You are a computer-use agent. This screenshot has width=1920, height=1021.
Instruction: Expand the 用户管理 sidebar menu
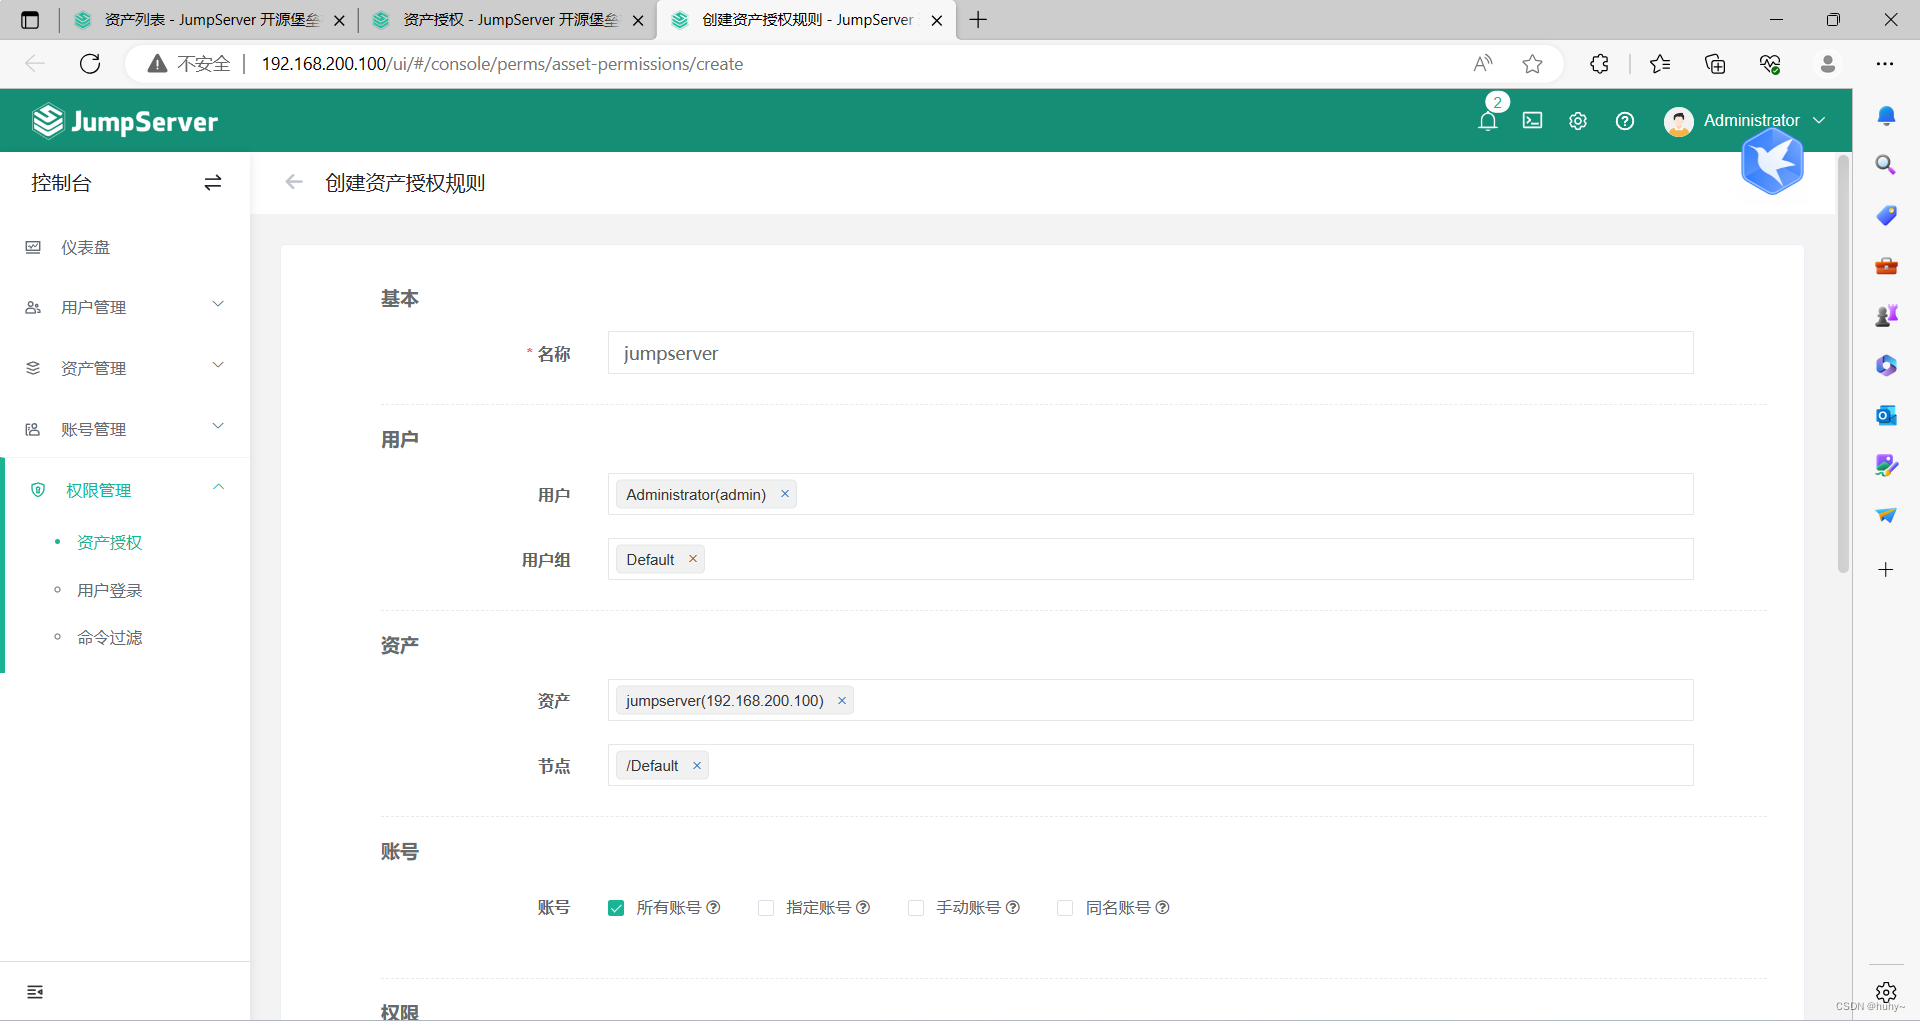coord(125,307)
